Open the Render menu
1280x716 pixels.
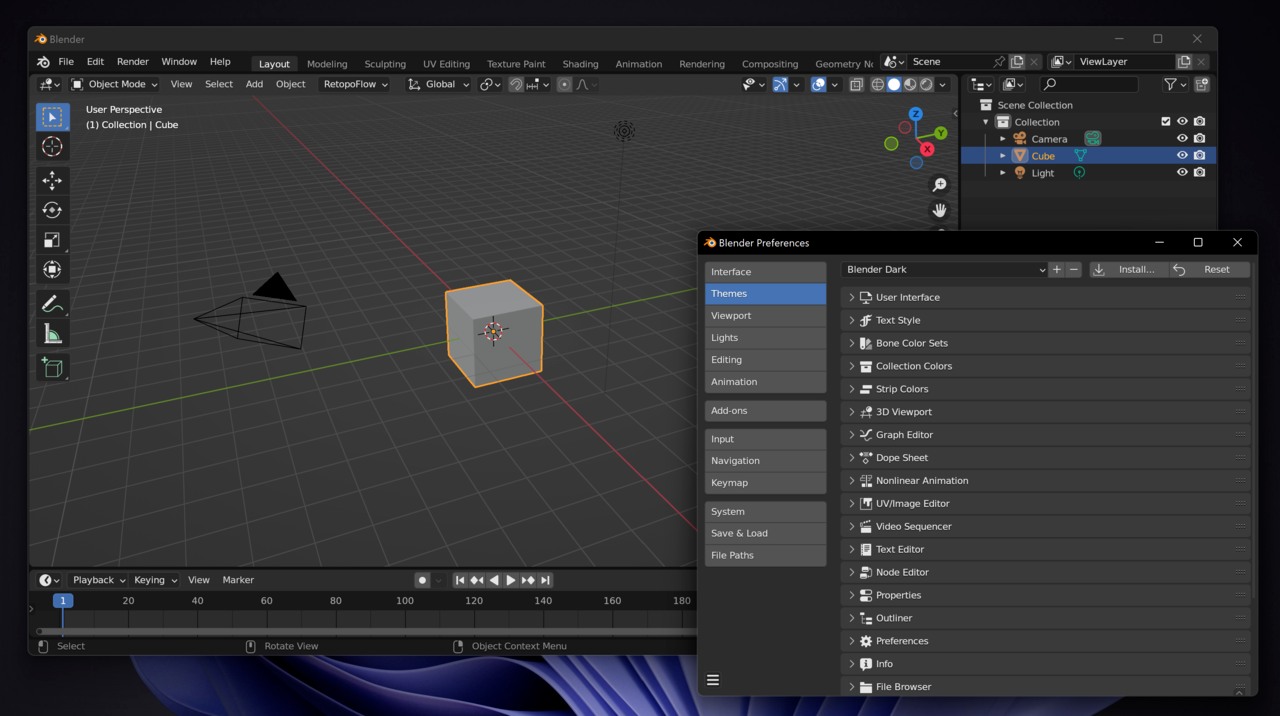tap(132, 61)
